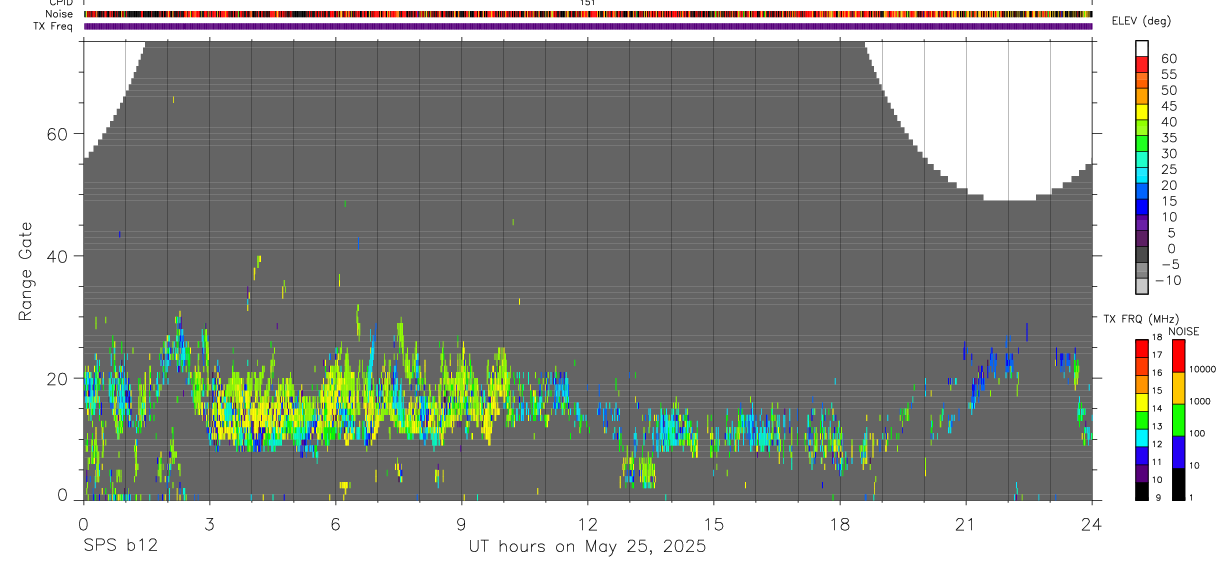Image resolution: width=1228 pixels, height=567 pixels.
Task: Click the white top swatch of elevation colorbar
Action: pyautogui.click(x=1142, y=49)
